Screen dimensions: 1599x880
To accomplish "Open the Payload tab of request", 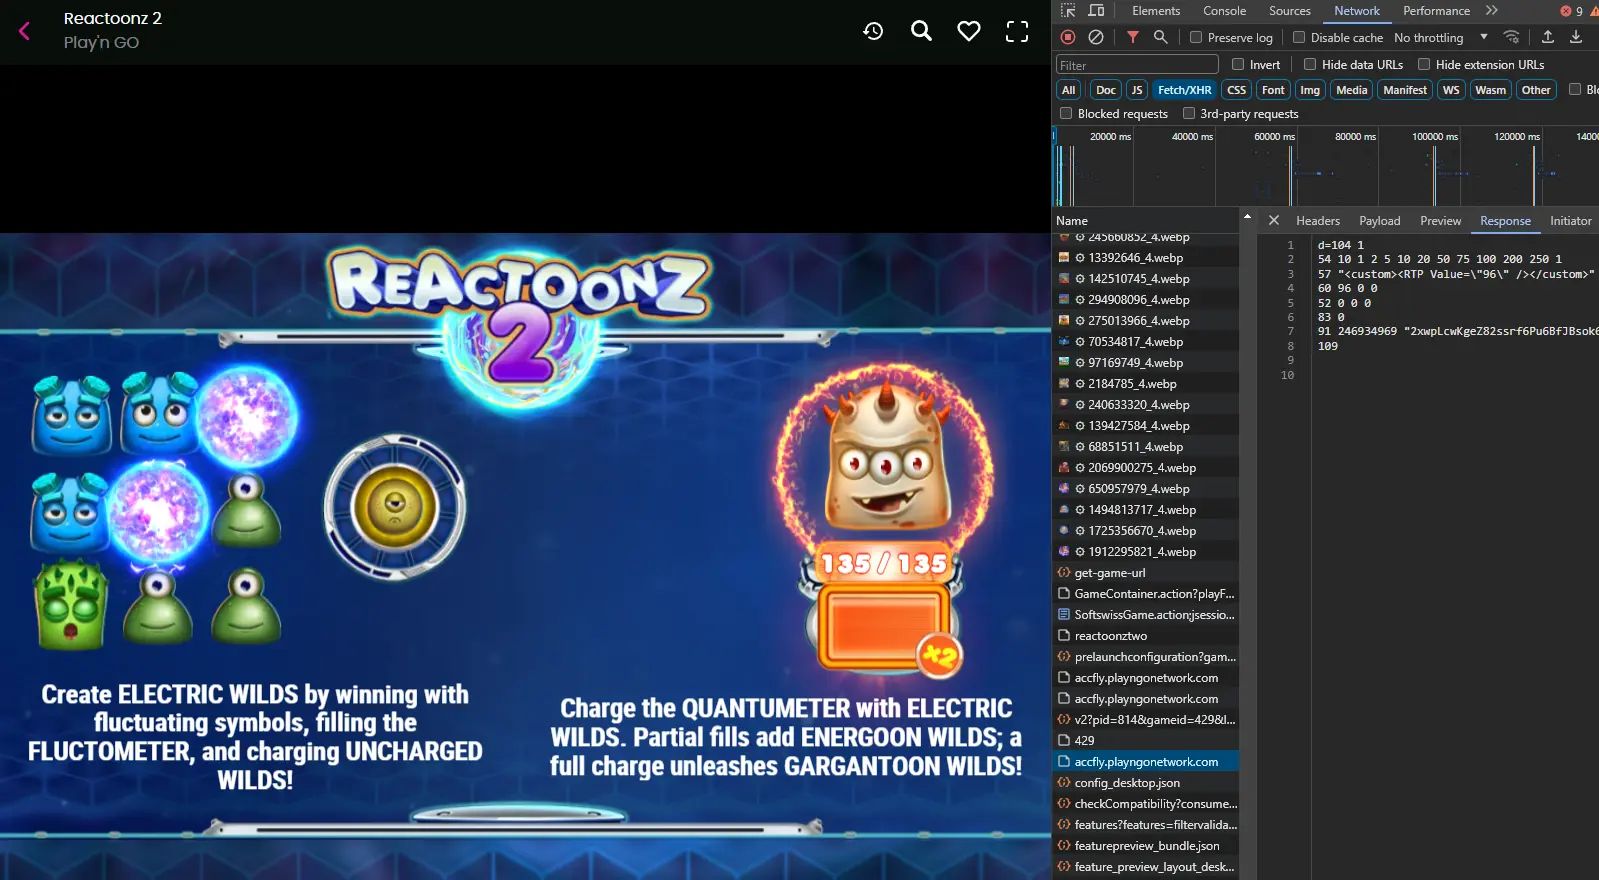I will (x=1379, y=220).
